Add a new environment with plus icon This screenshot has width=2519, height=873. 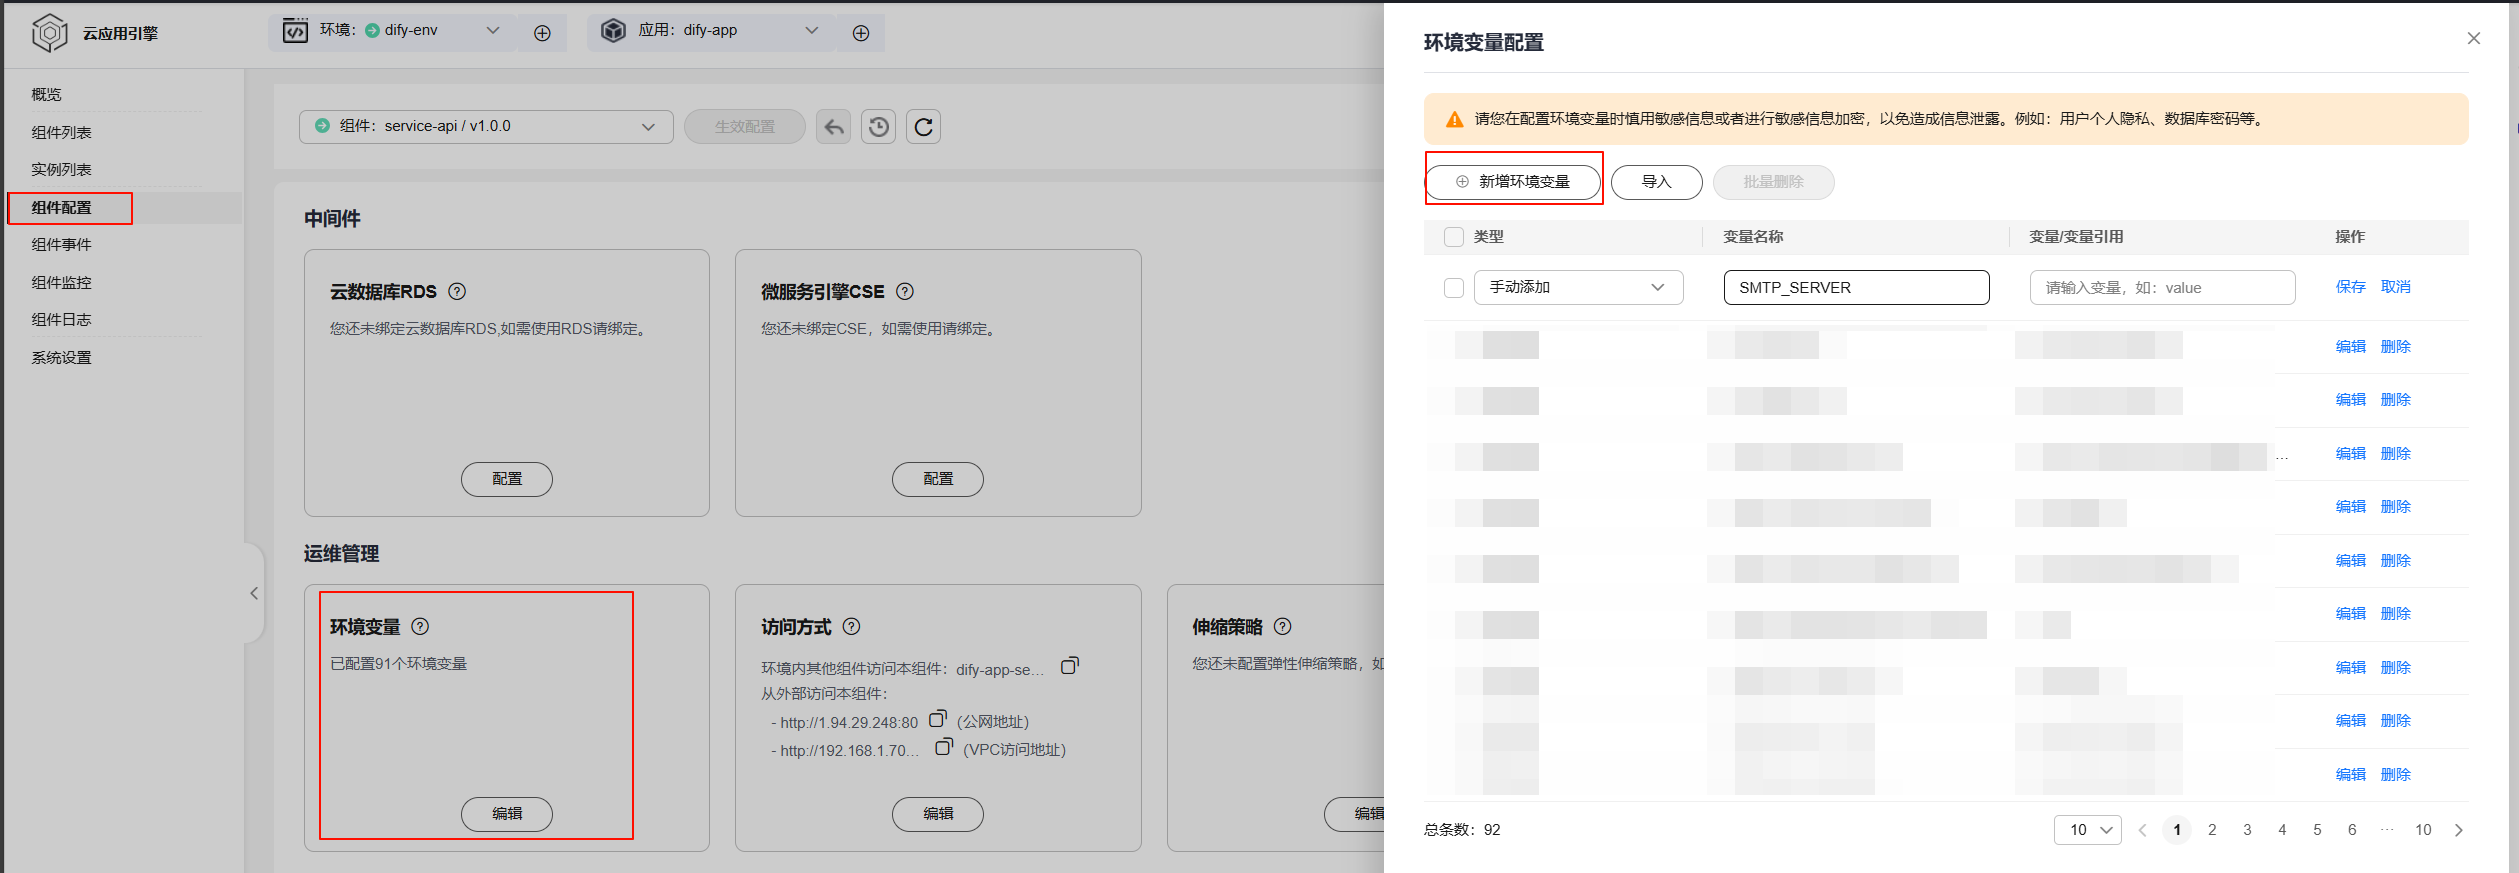(542, 33)
